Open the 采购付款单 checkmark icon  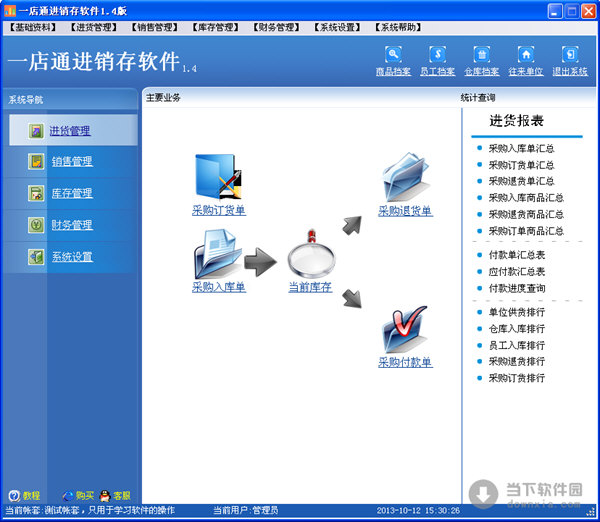(x=405, y=330)
